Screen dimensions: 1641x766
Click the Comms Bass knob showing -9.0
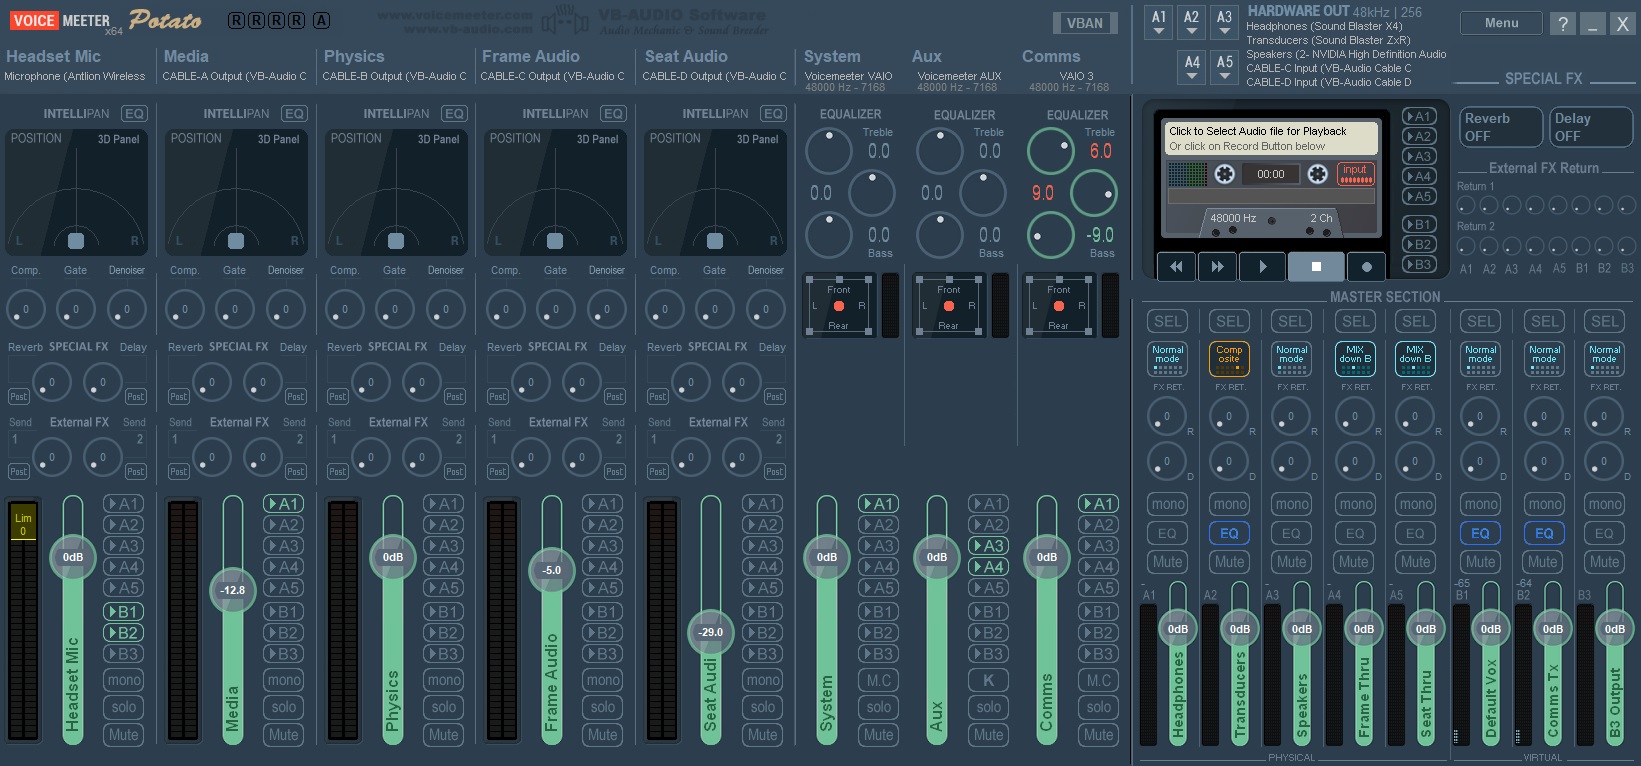[1051, 236]
